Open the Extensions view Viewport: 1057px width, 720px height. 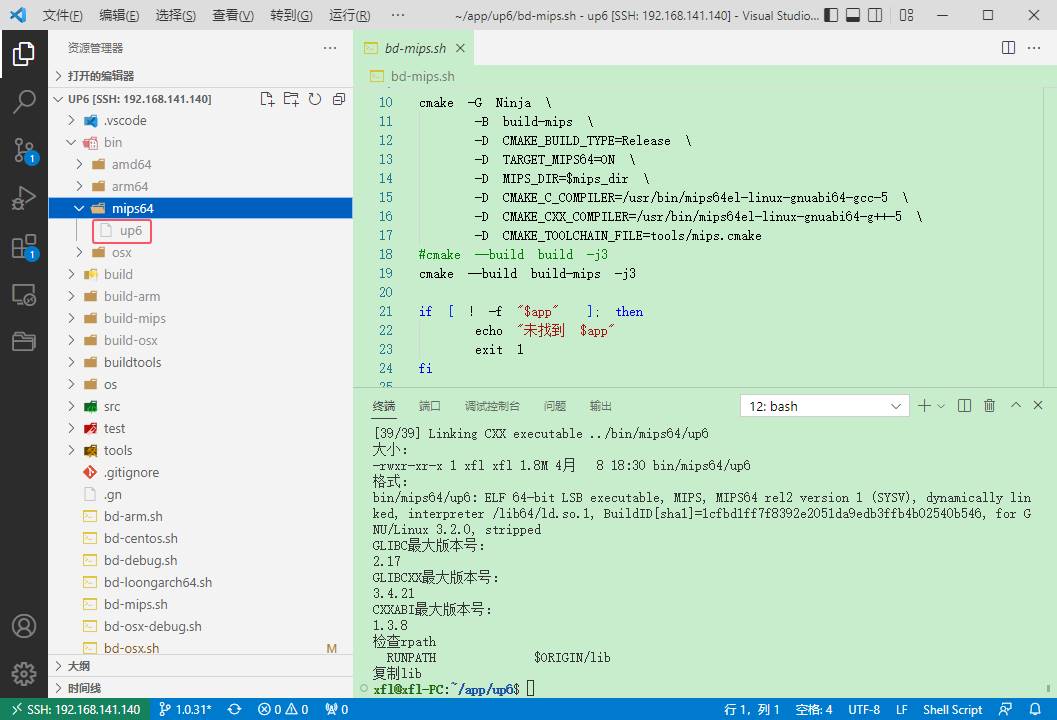click(24, 247)
